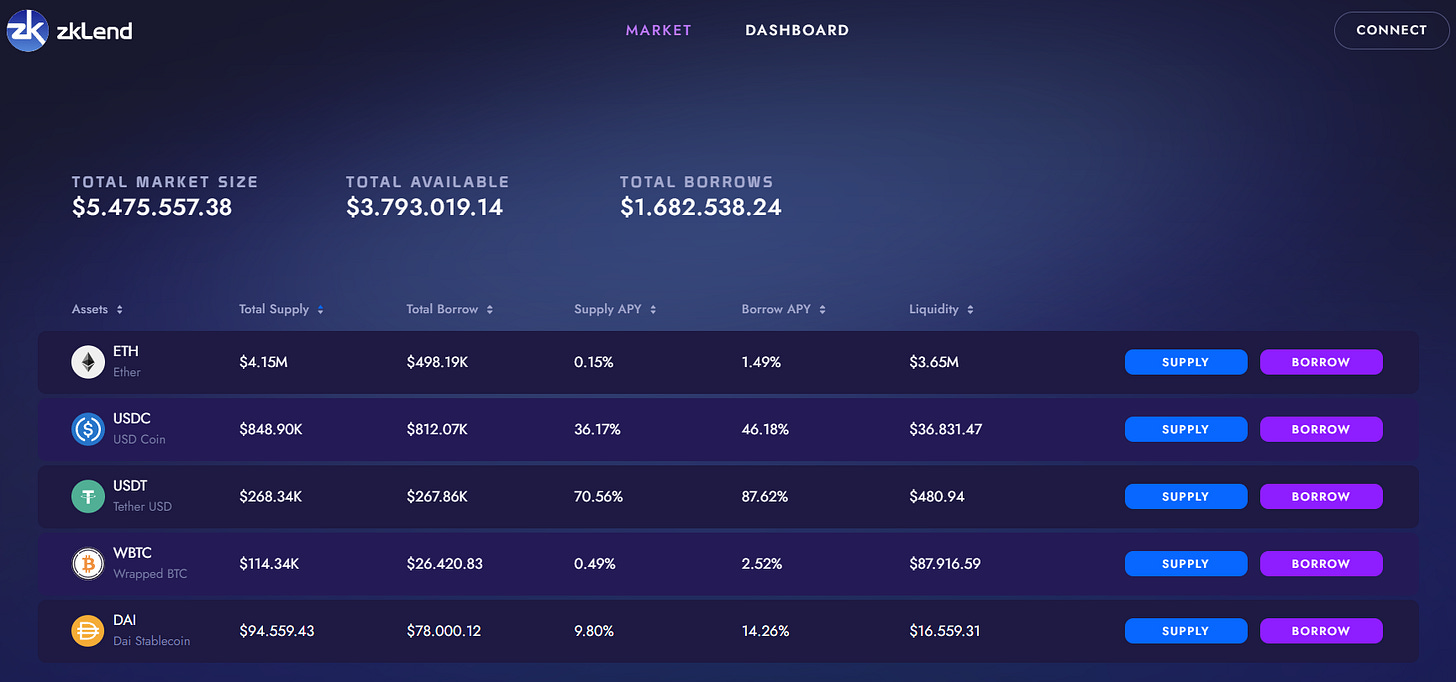Sort by Liquidity column arrows

tap(970, 310)
